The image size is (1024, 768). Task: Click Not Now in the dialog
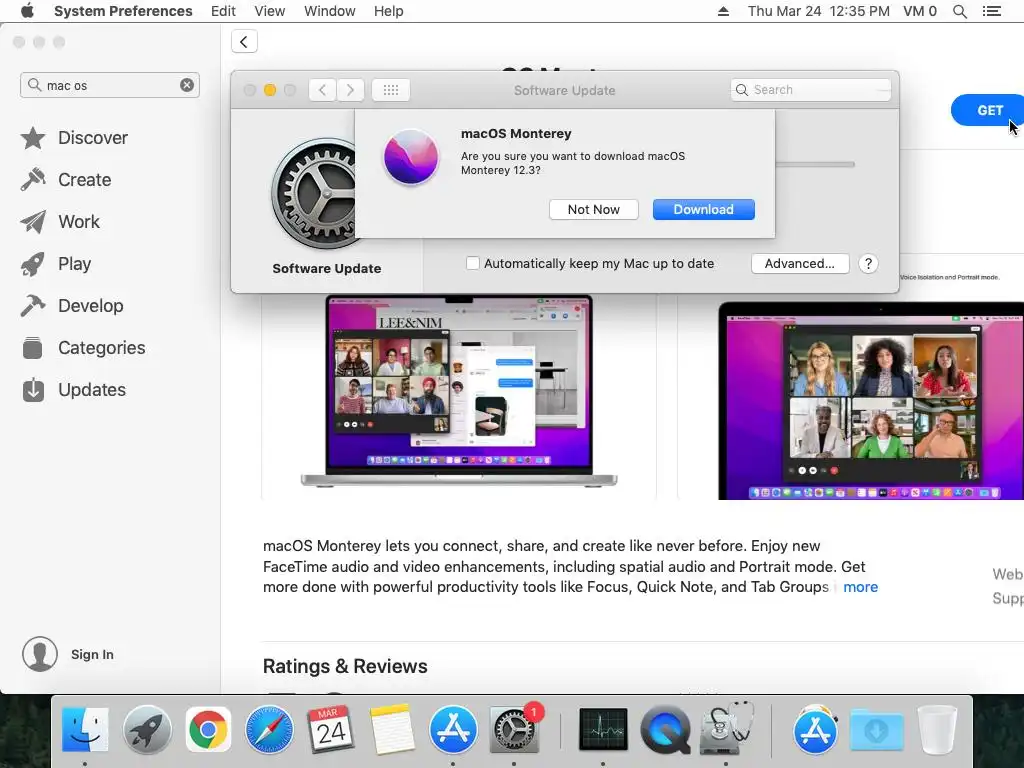click(594, 210)
